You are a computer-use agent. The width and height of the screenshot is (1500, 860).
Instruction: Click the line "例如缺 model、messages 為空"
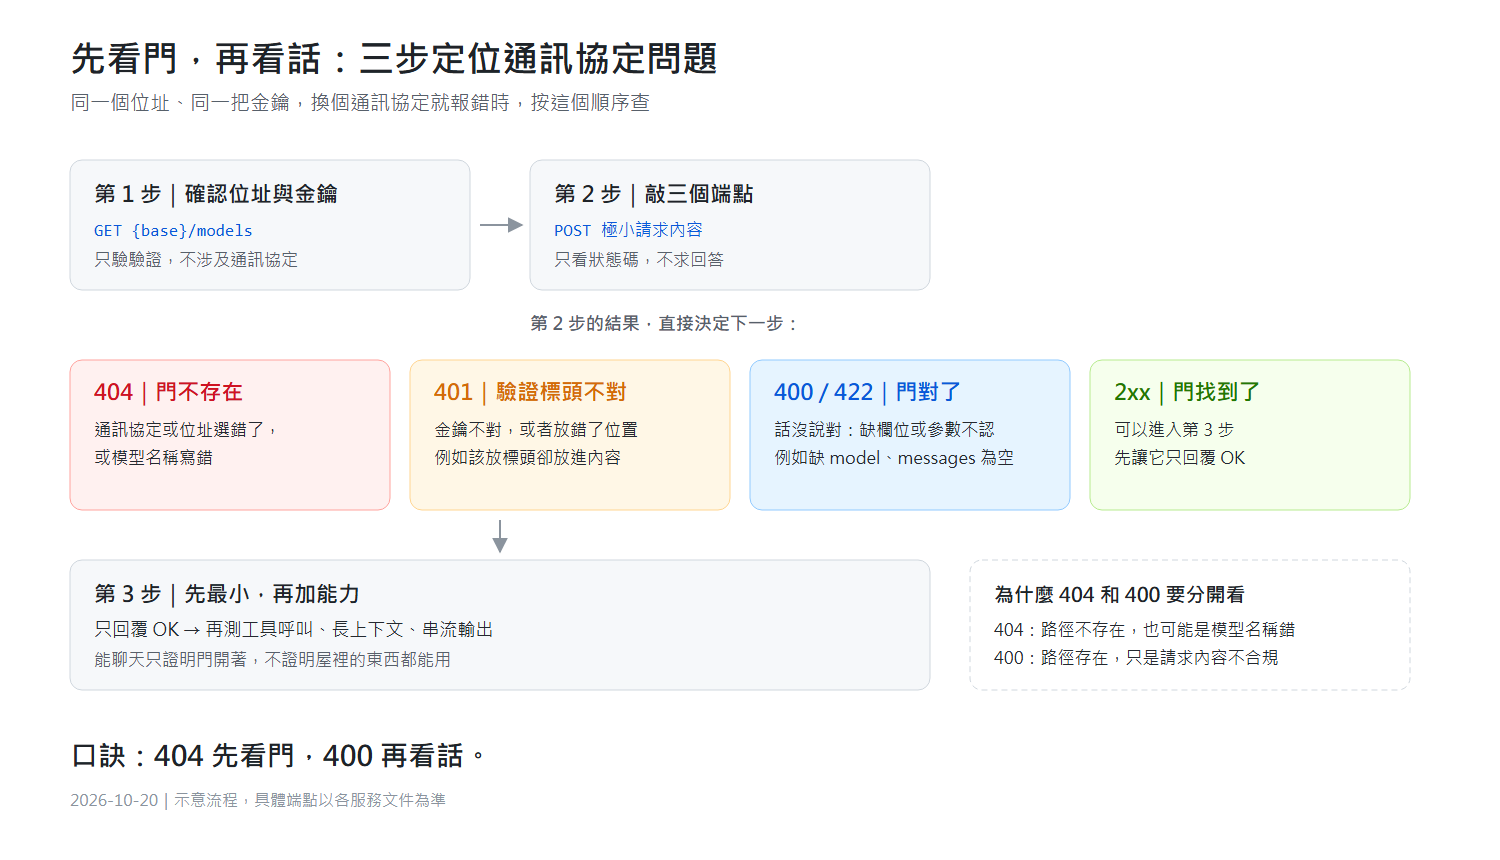click(x=894, y=458)
